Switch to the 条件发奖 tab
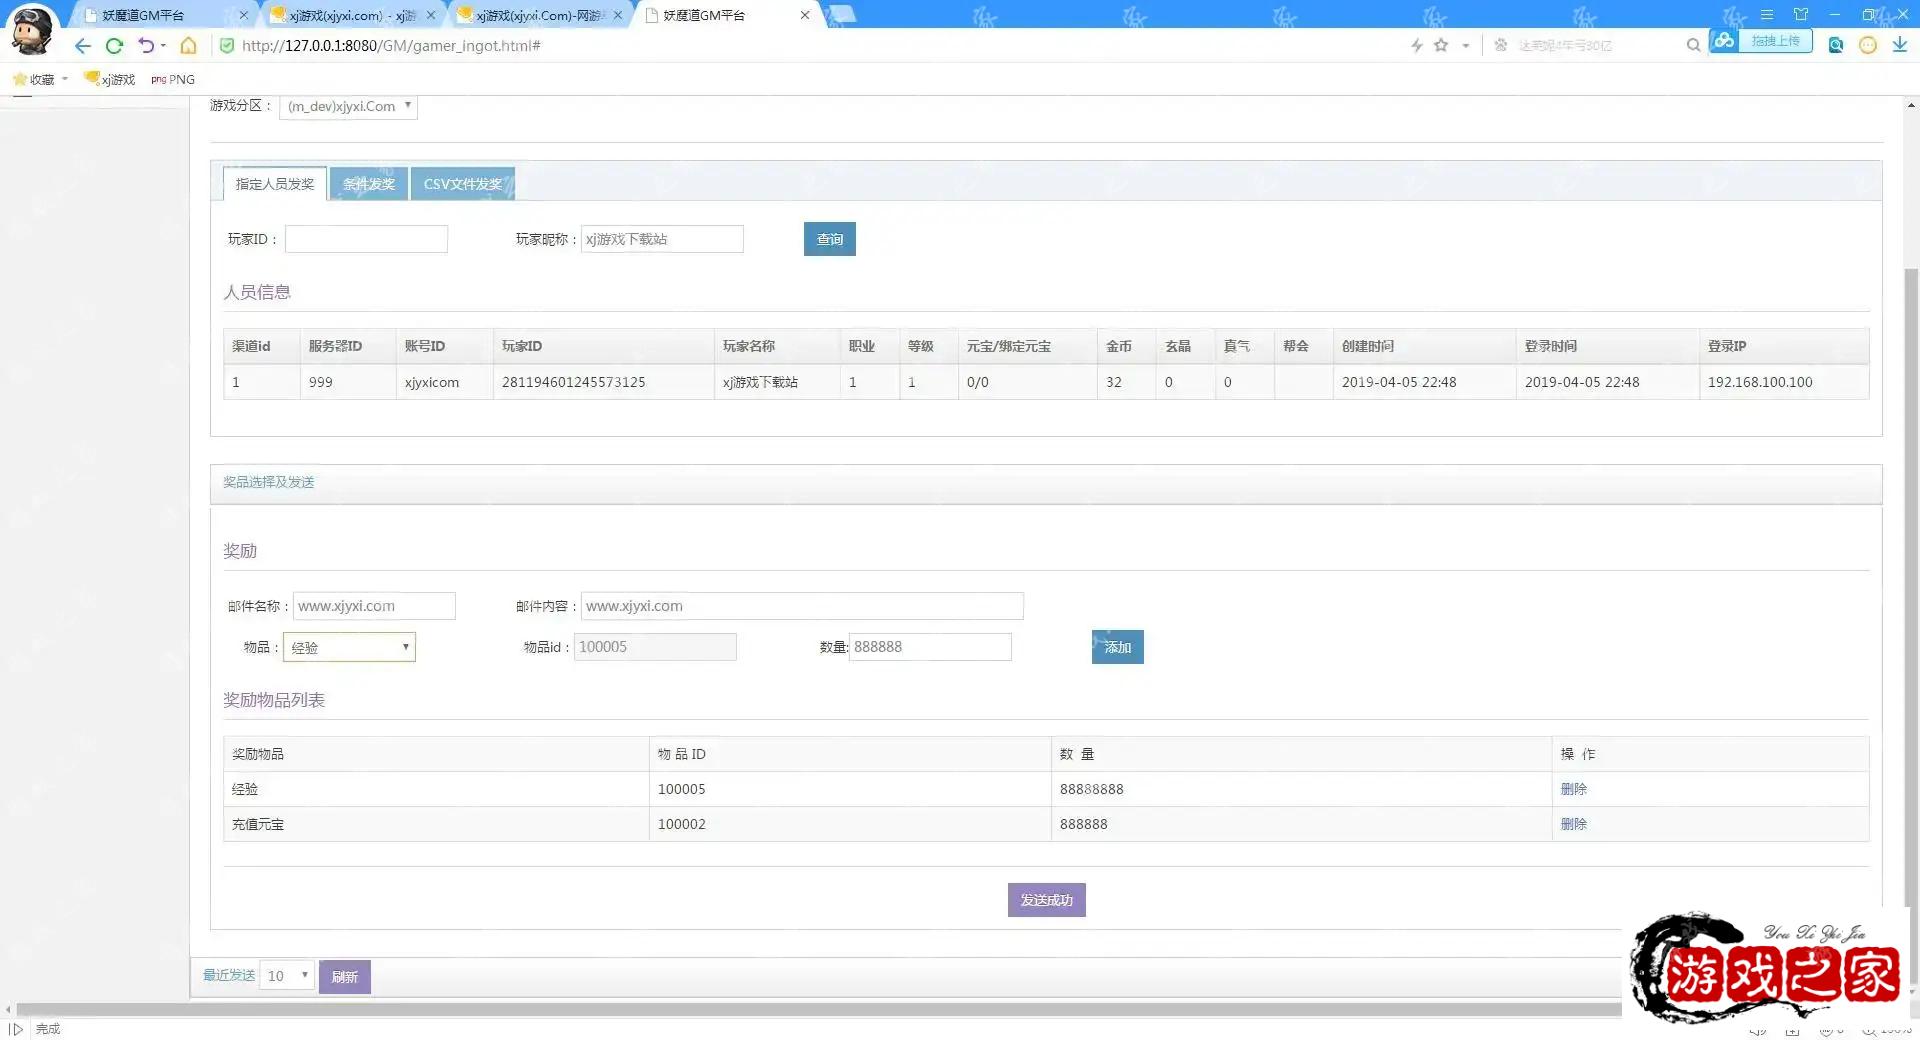This screenshot has width=1920, height=1040. [x=368, y=184]
